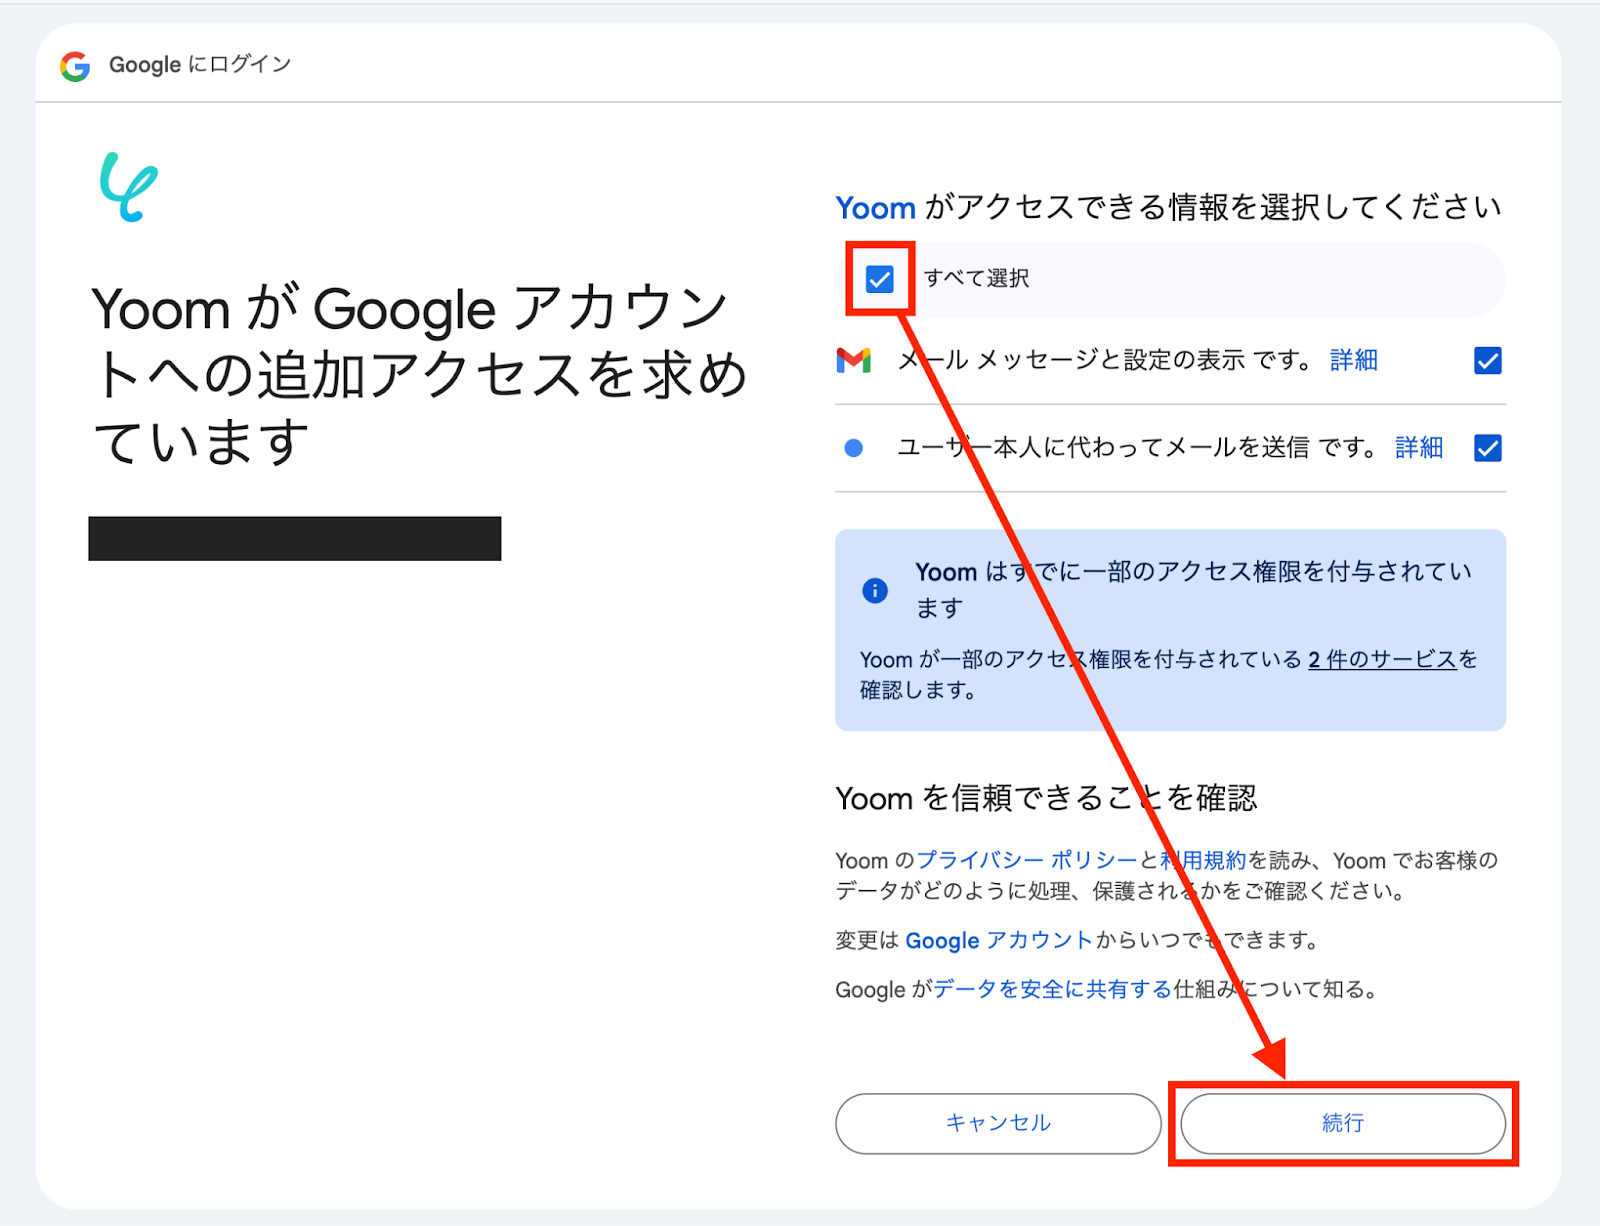Click the Yoom app logo
The width and height of the screenshot is (1600, 1226).
pos(129,187)
